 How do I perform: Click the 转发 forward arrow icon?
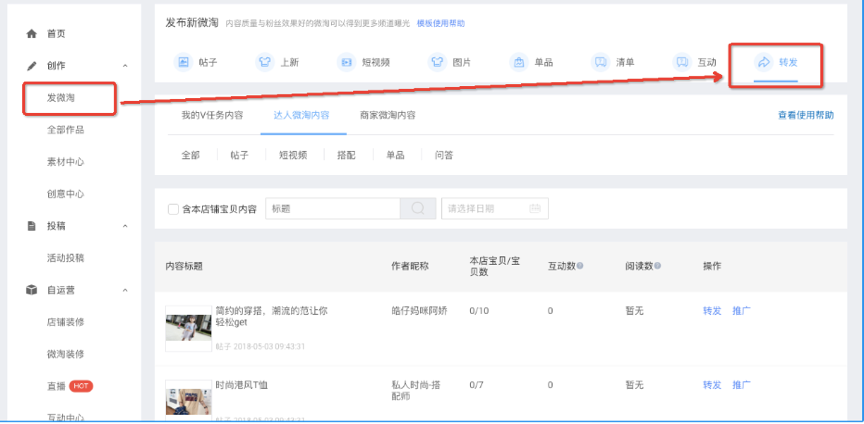763,62
